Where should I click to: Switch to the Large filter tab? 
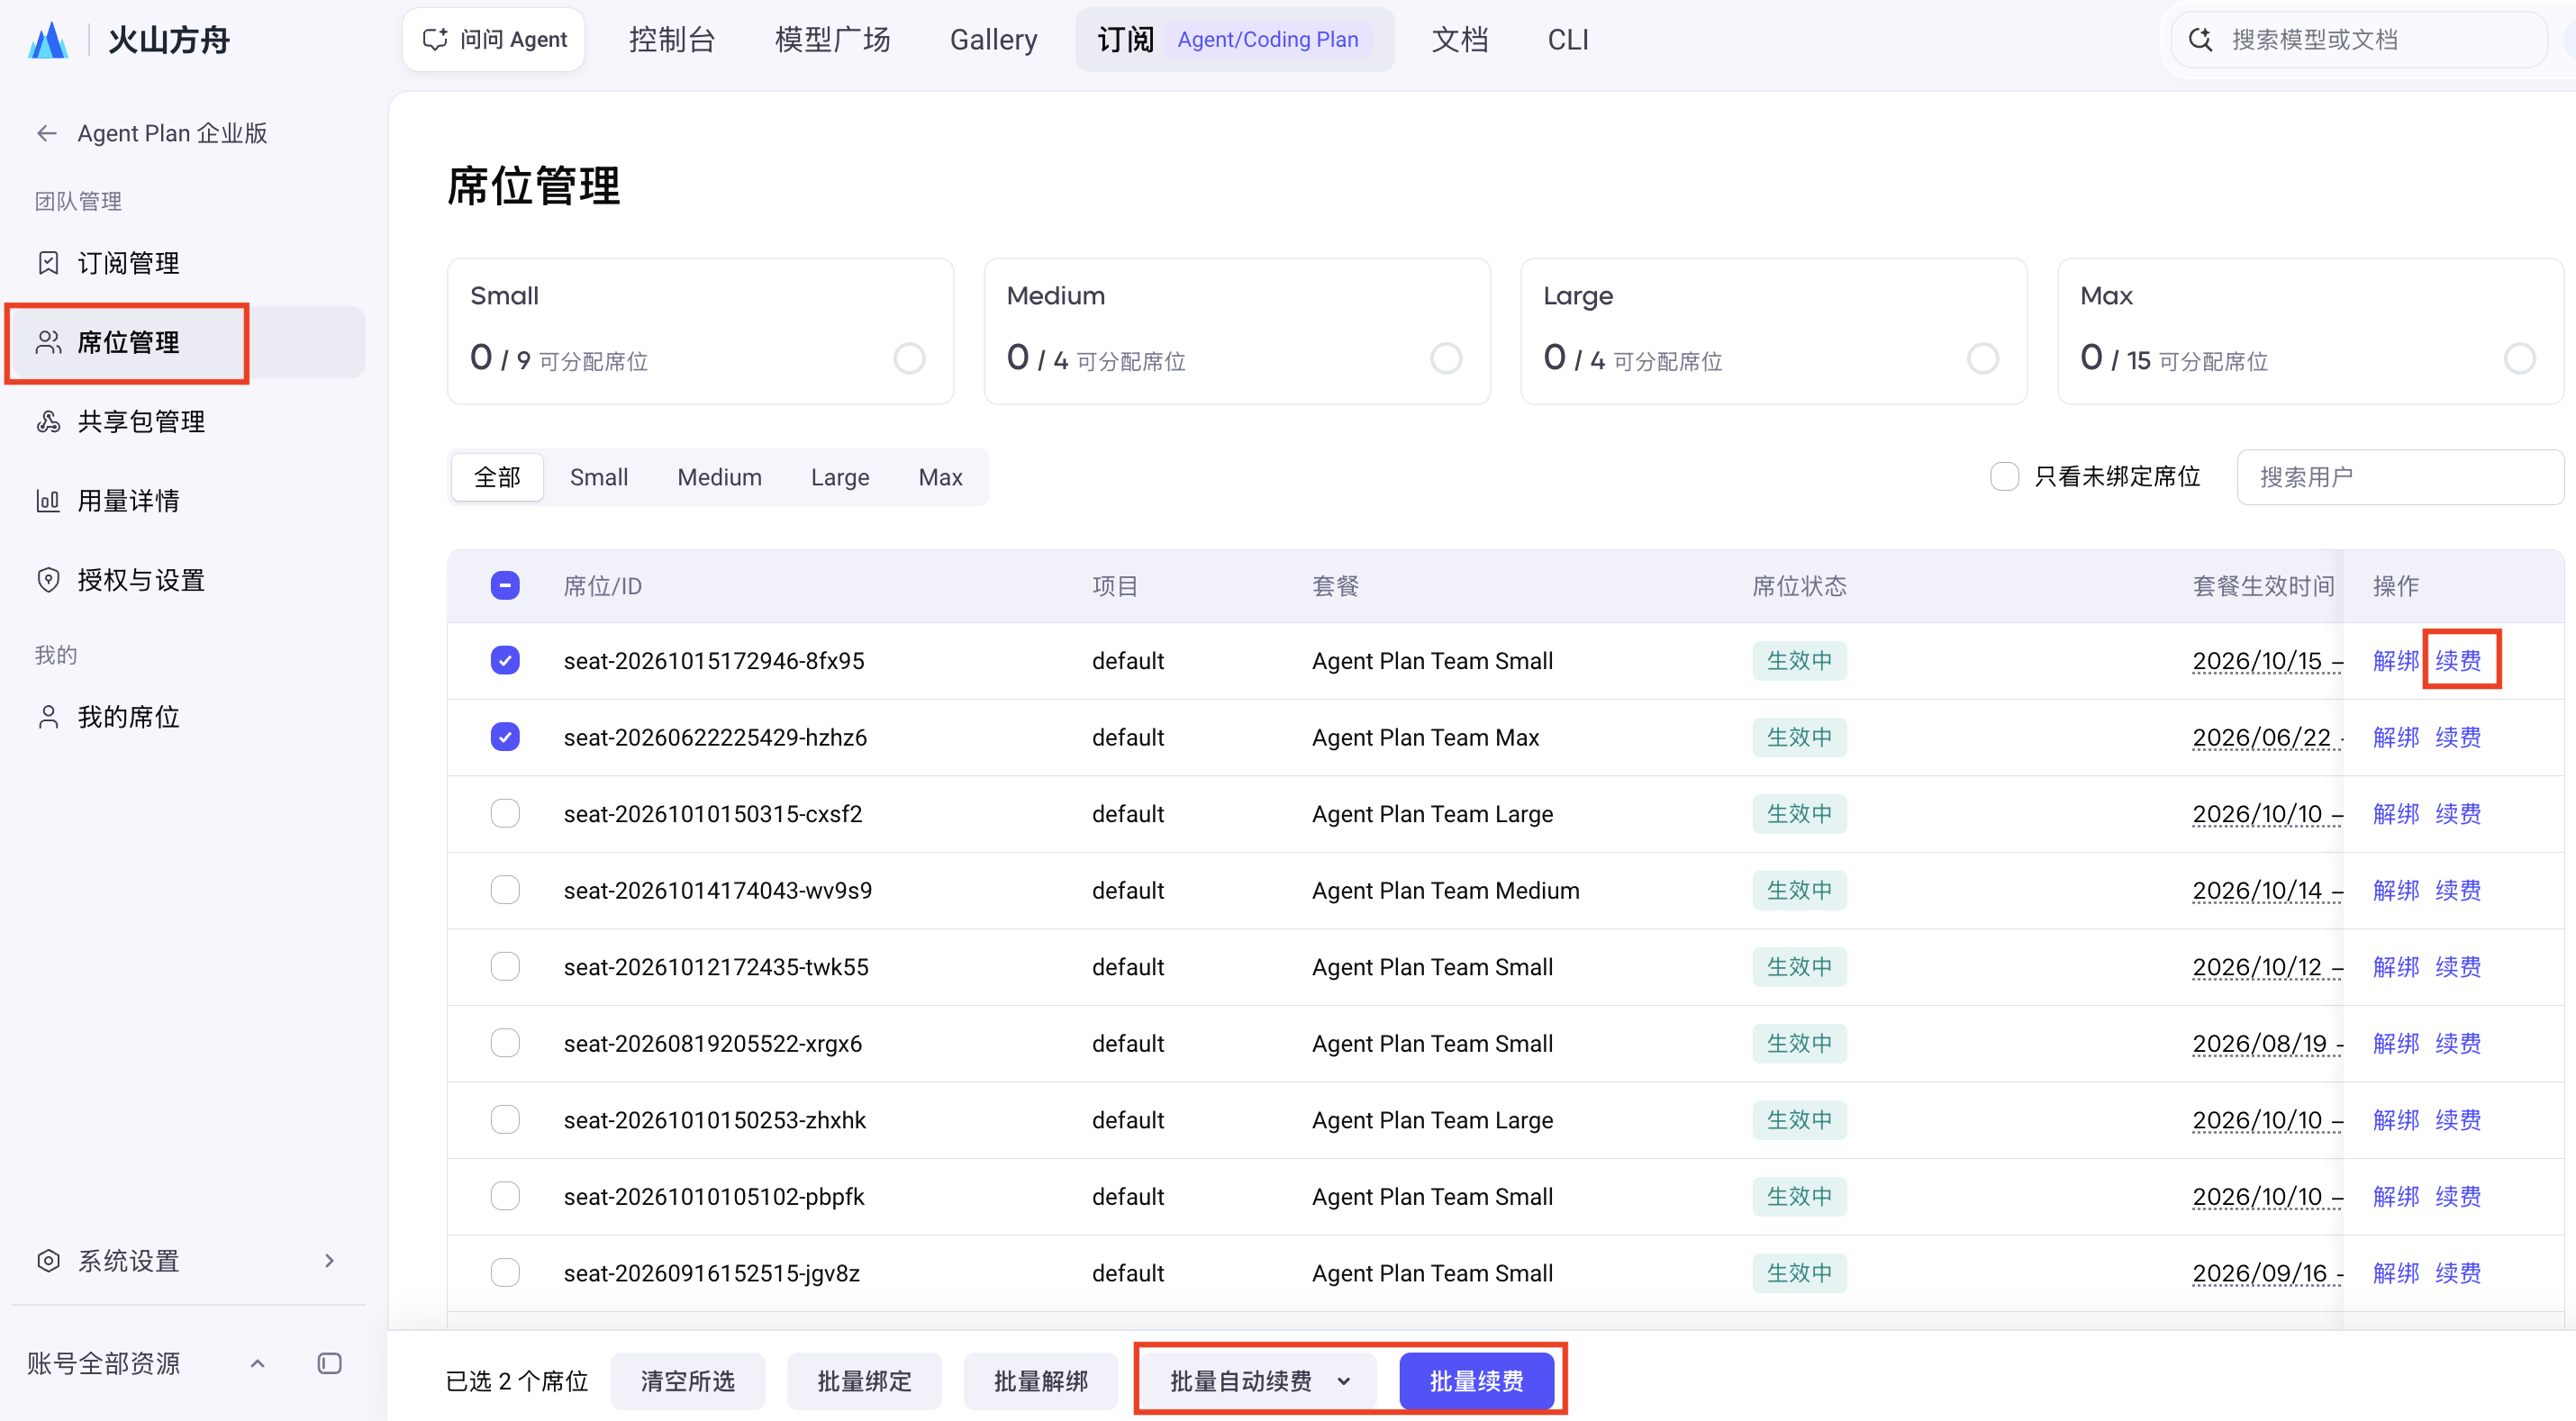coord(840,477)
